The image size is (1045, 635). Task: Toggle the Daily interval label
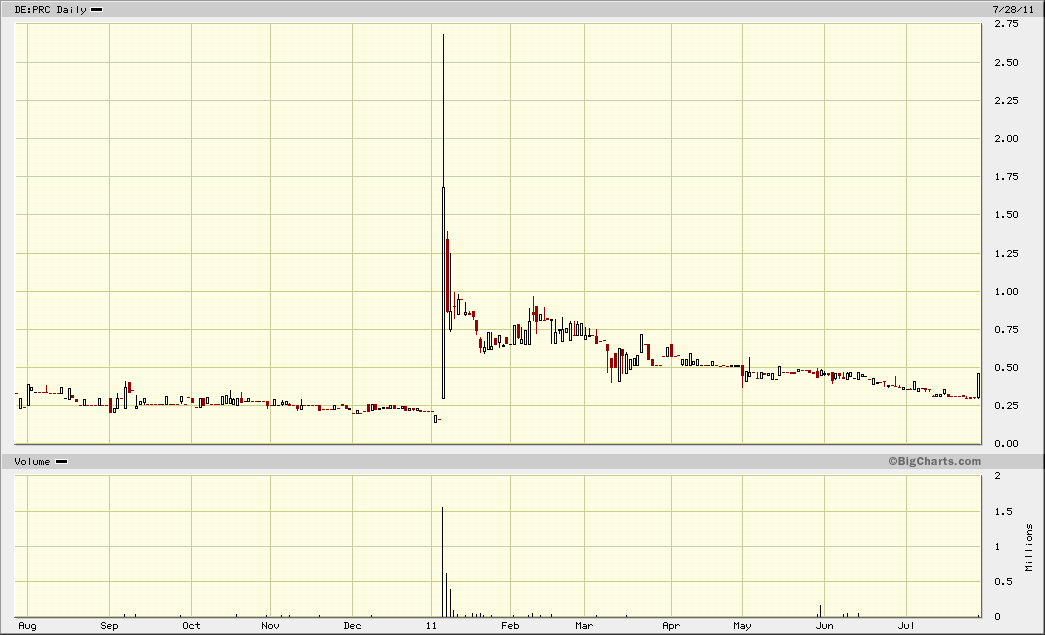click(70, 9)
